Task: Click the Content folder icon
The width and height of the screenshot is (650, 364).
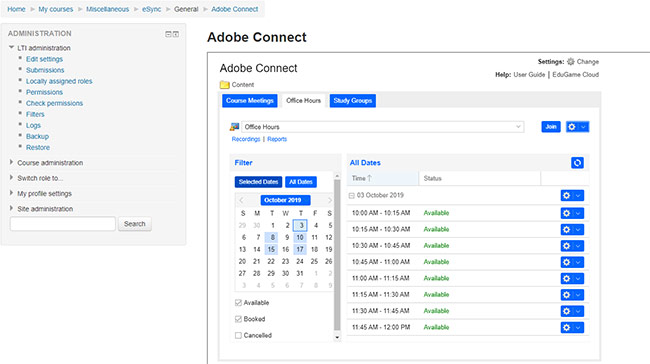Action: click(x=224, y=85)
